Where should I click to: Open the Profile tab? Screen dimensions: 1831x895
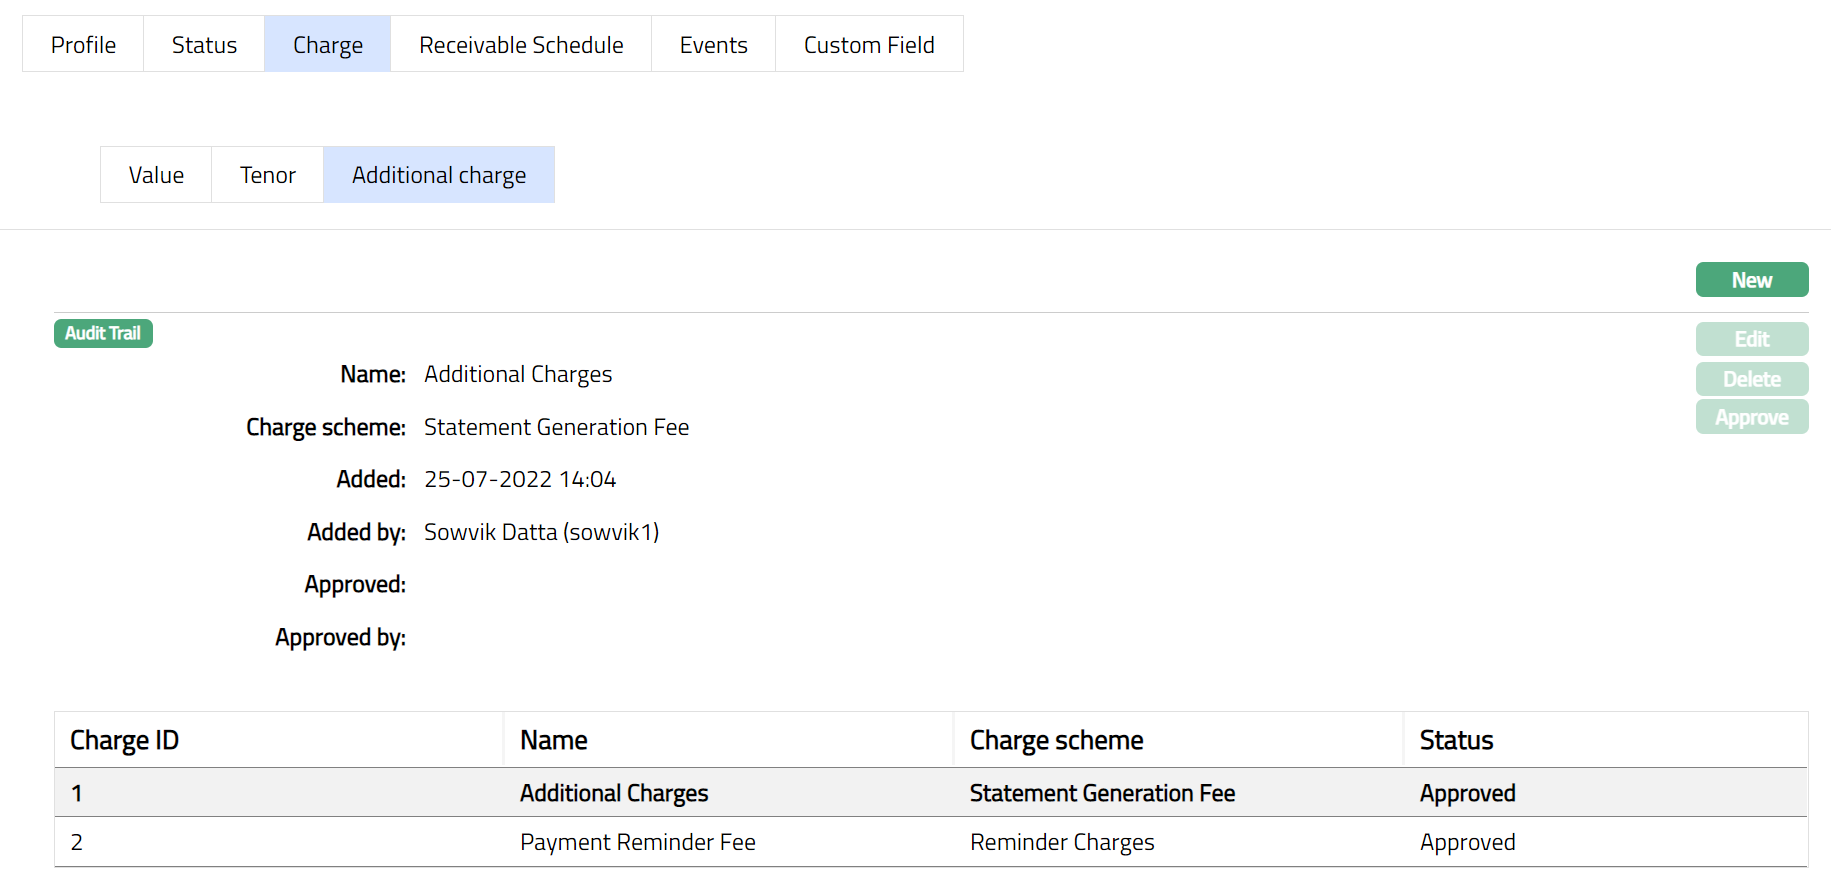[x=83, y=45]
